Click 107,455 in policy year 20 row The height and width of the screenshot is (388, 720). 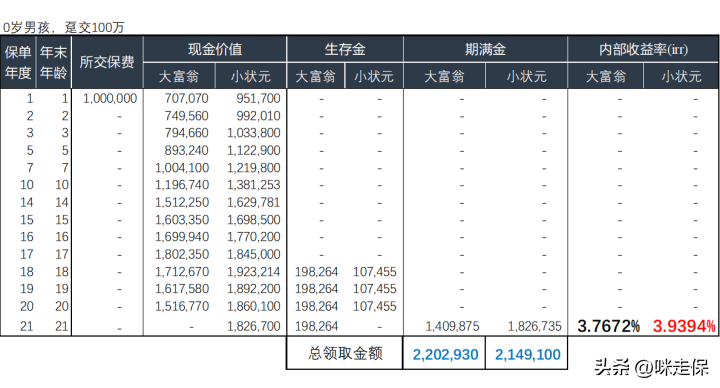pyautogui.click(x=375, y=306)
